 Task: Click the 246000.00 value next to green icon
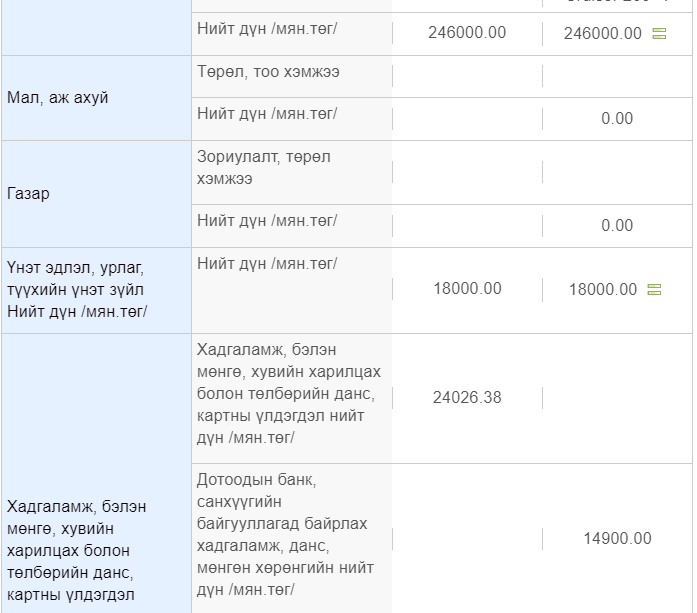[602, 34]
